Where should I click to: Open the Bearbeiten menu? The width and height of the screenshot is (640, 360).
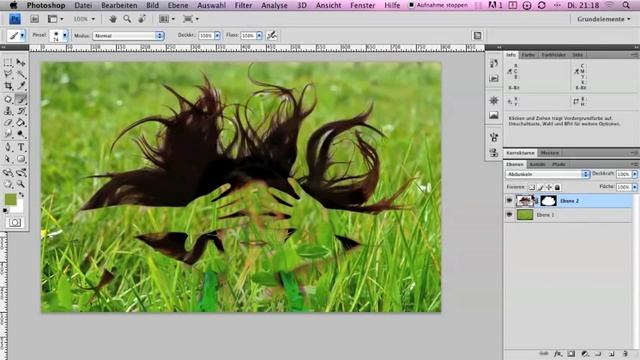[119, 5]
